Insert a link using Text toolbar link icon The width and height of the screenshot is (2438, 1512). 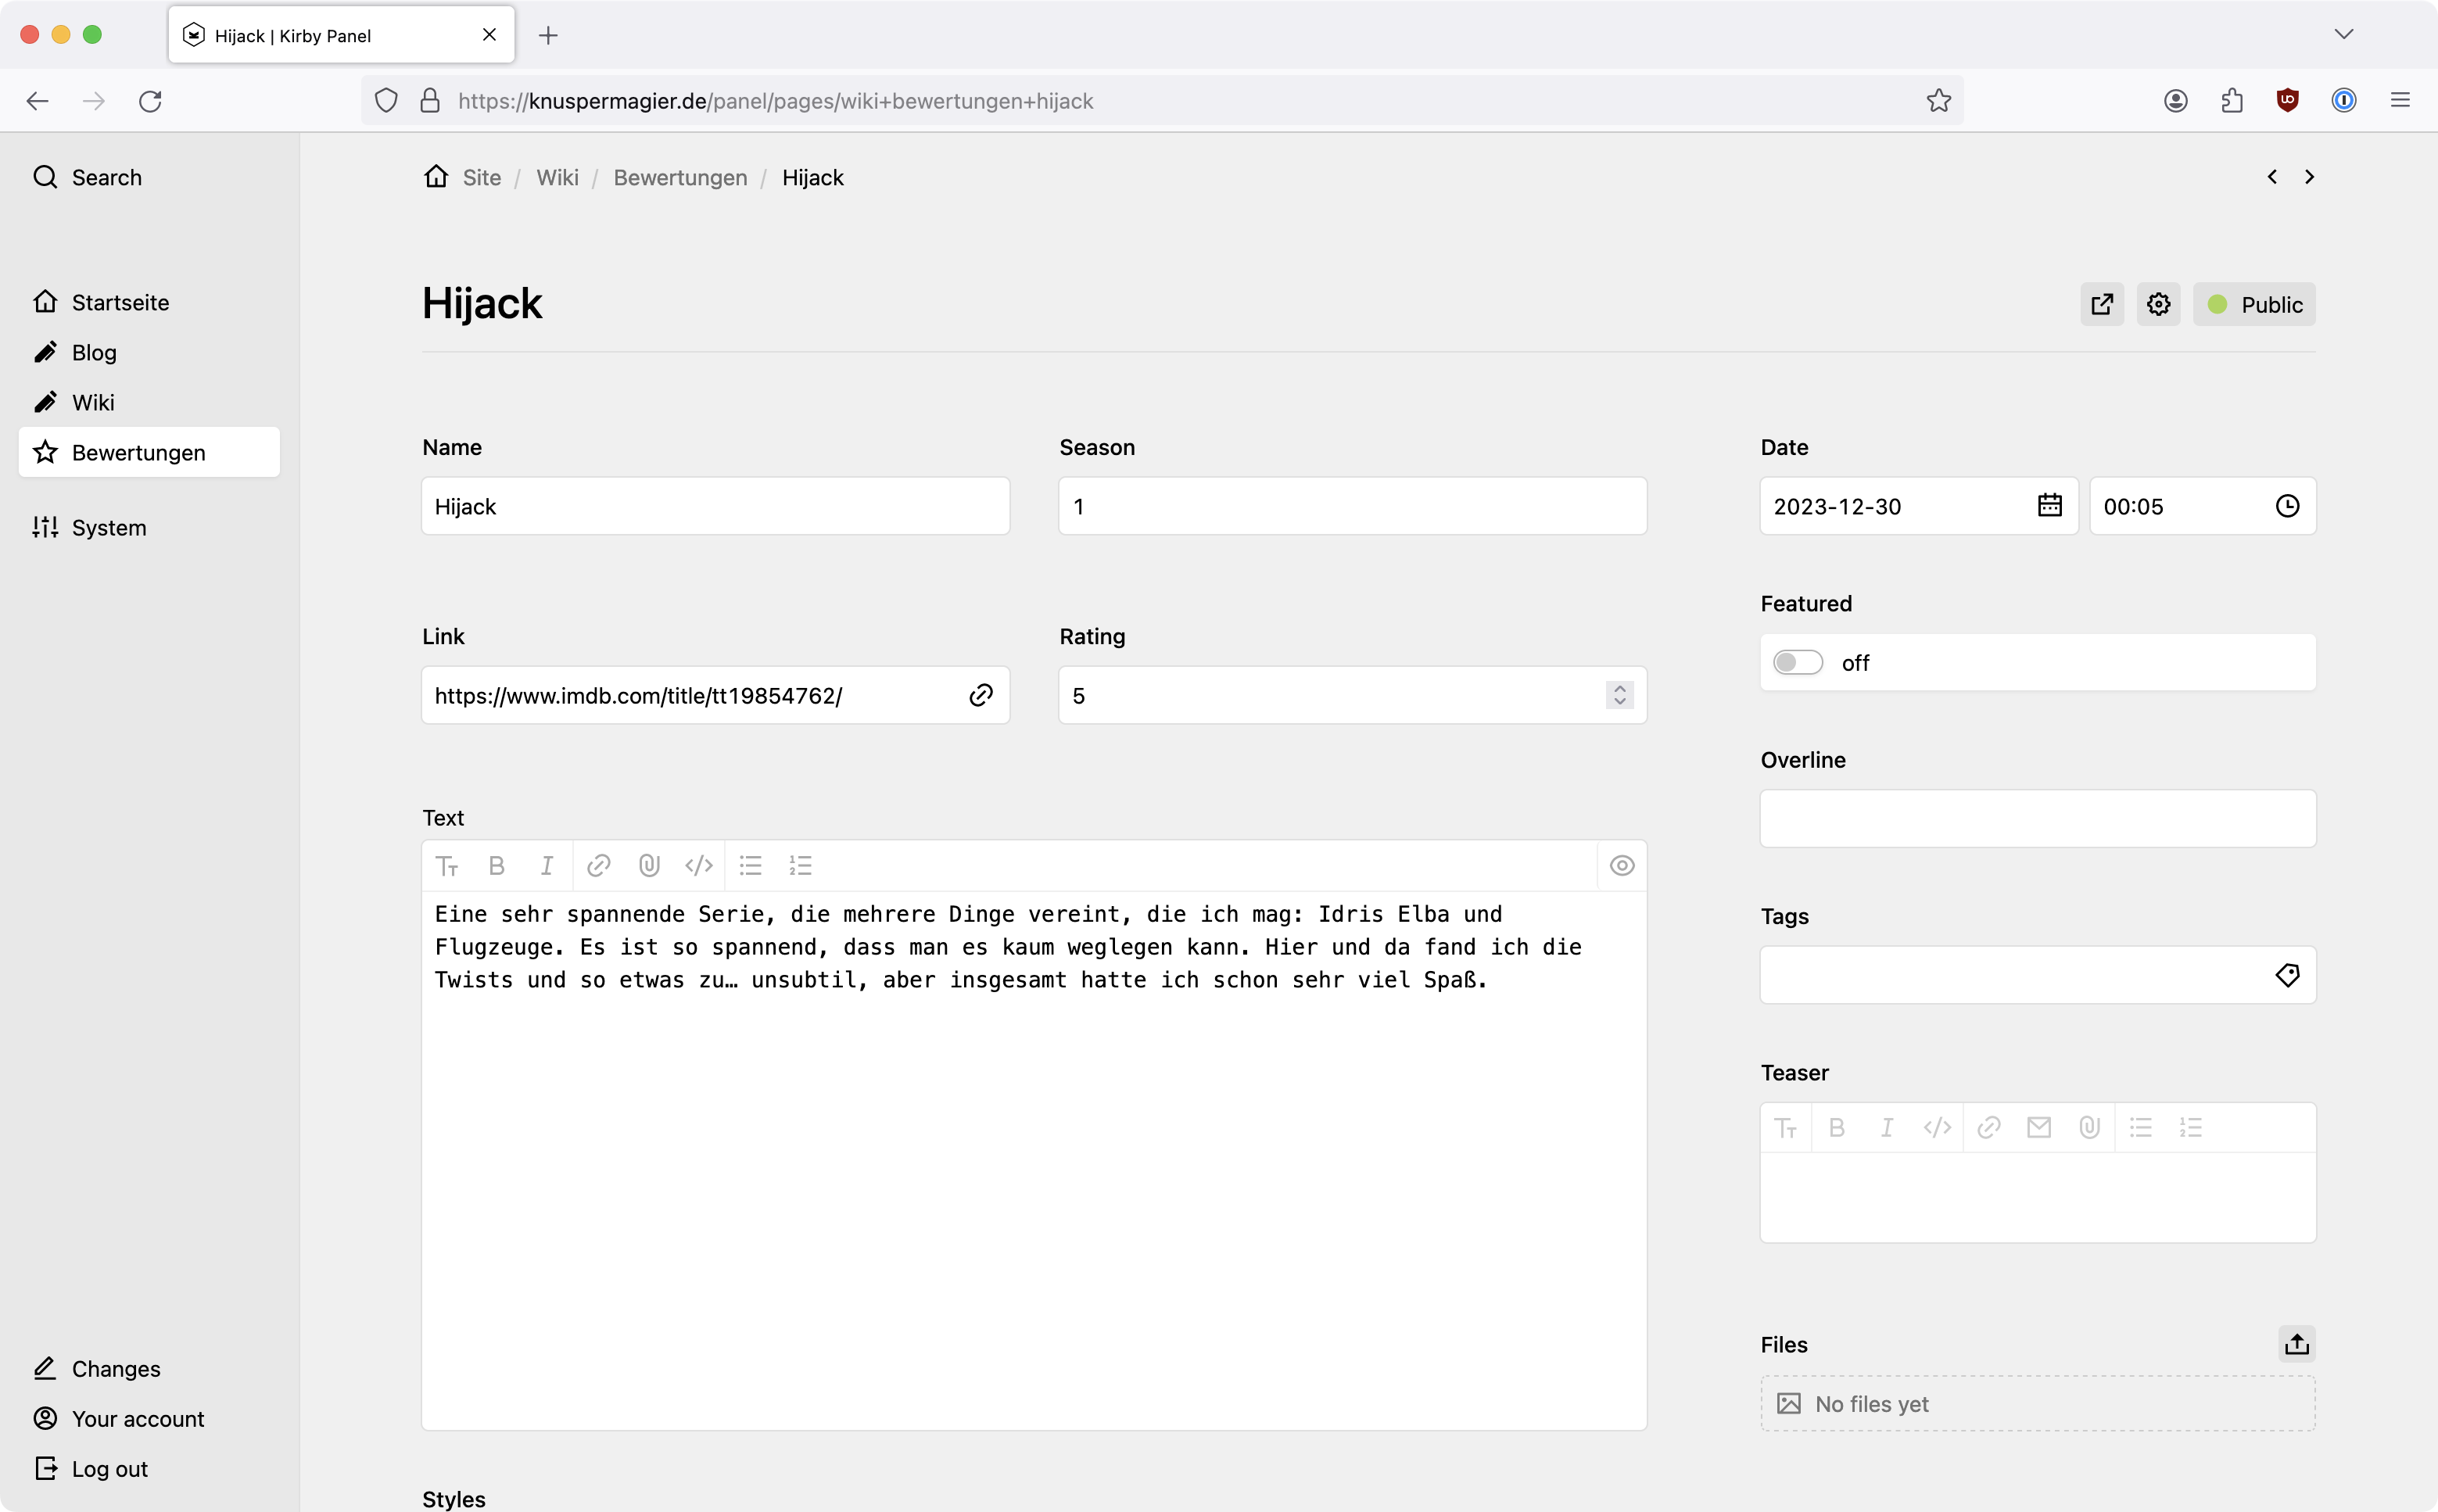[x=598, y=866]
